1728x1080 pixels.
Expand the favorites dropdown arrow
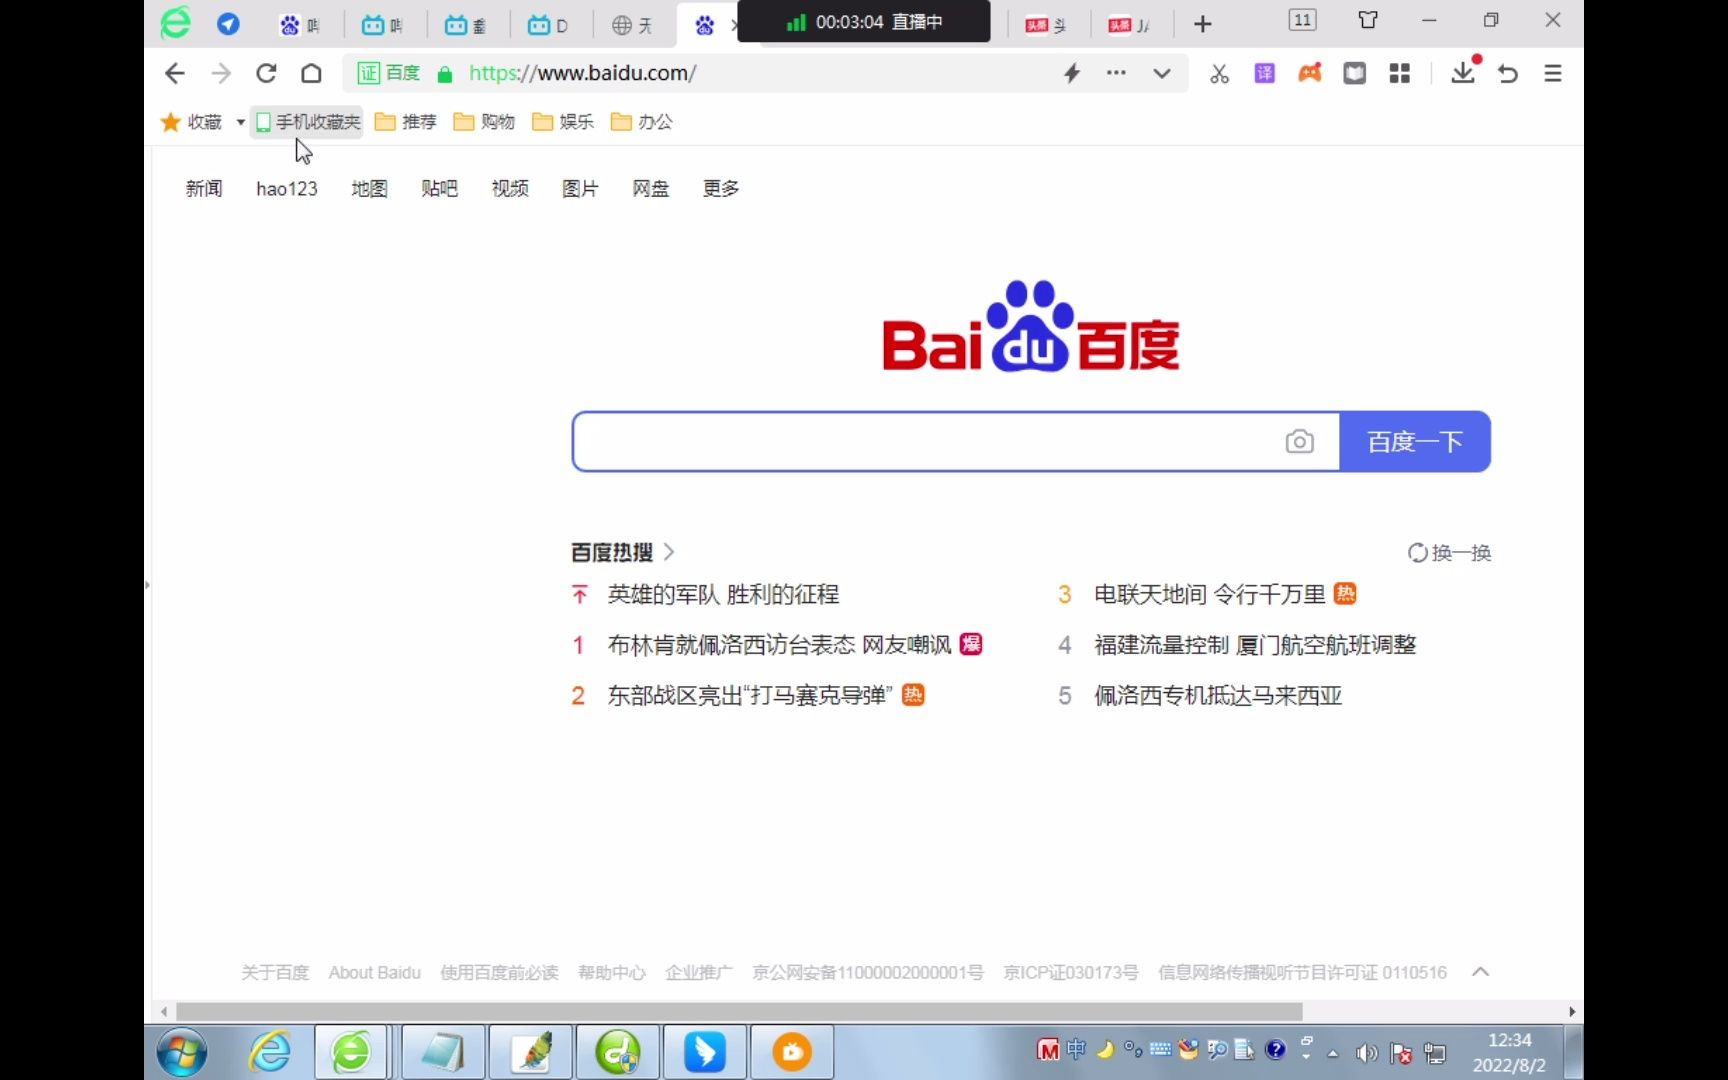pos(240,122)
